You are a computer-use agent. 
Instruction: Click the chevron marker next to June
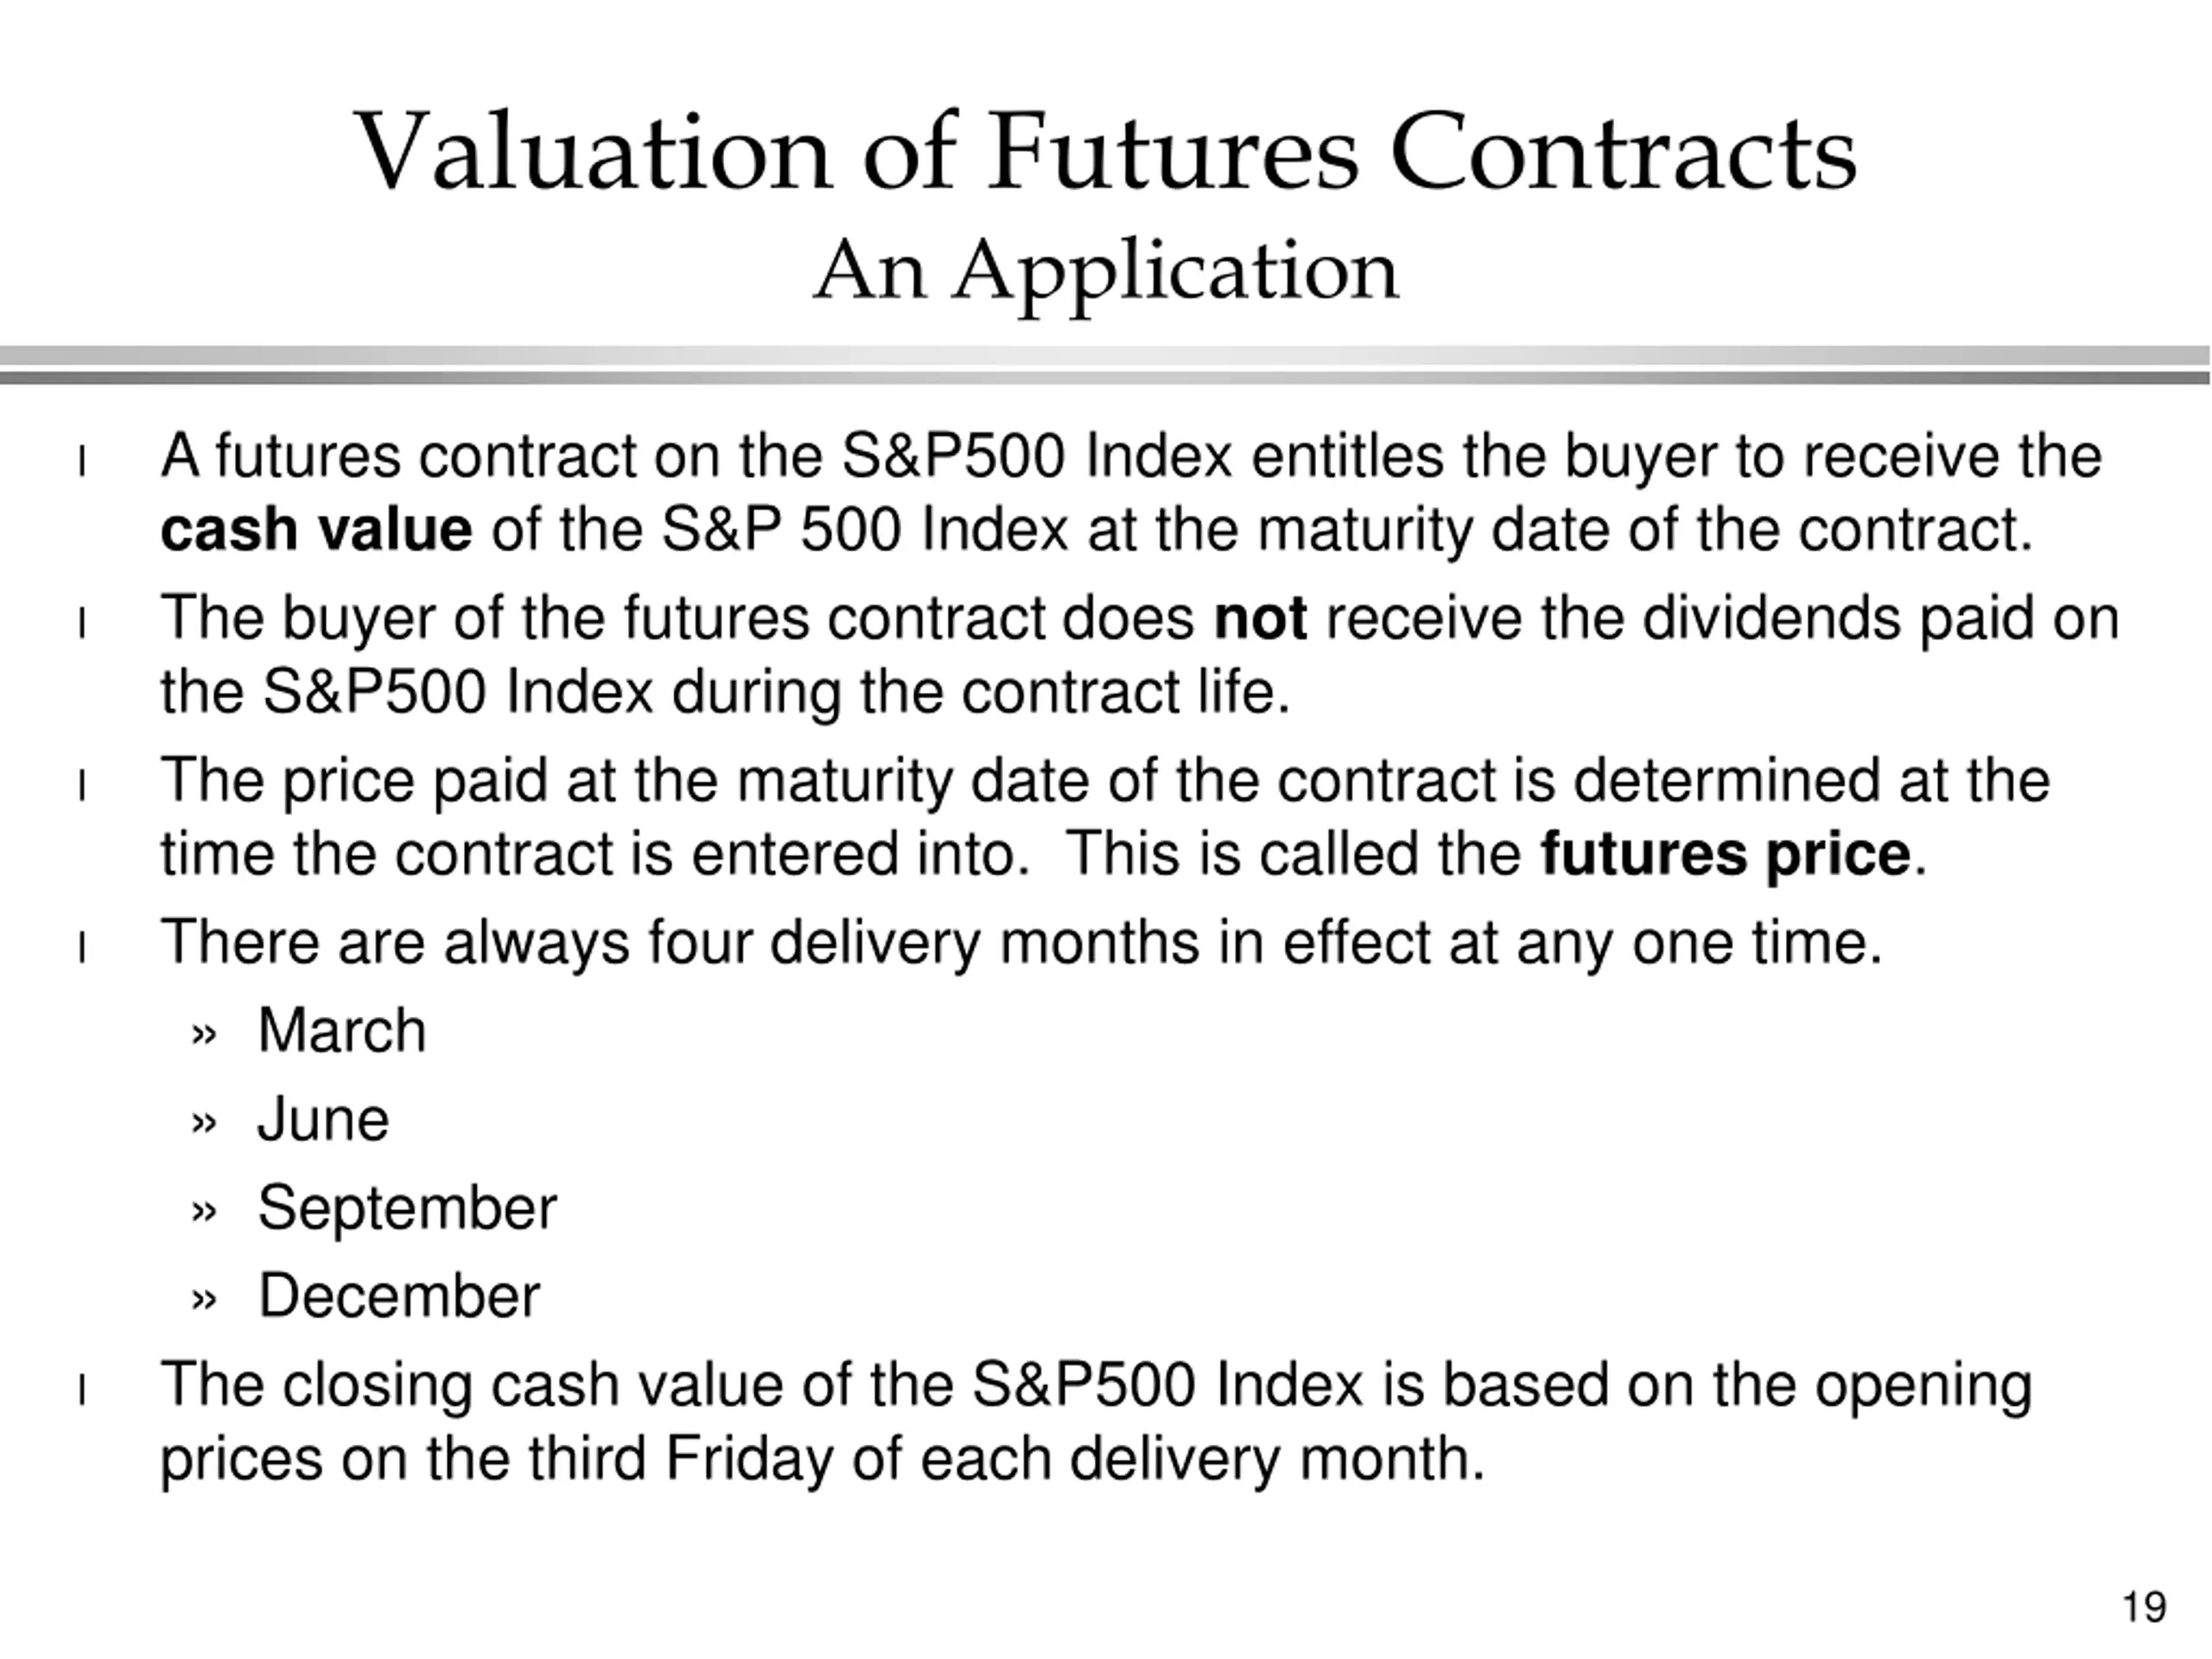[x=203, y=1124]
